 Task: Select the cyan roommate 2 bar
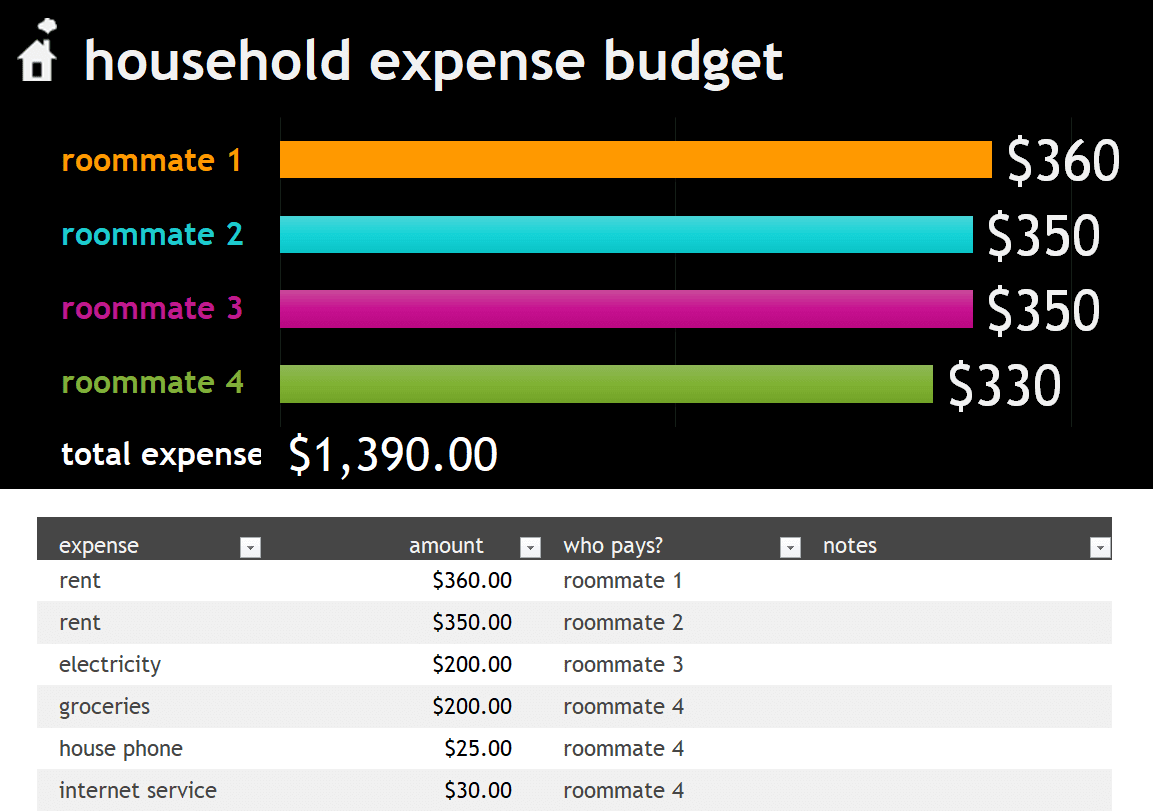pos(626,234)
